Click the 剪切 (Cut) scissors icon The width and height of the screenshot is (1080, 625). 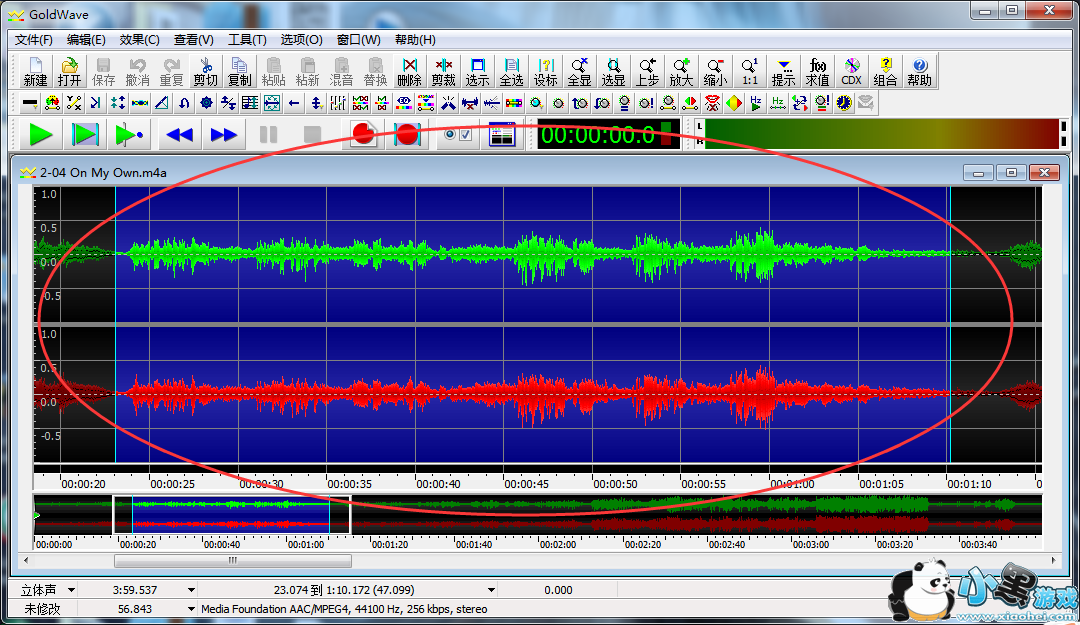[205, 71]
